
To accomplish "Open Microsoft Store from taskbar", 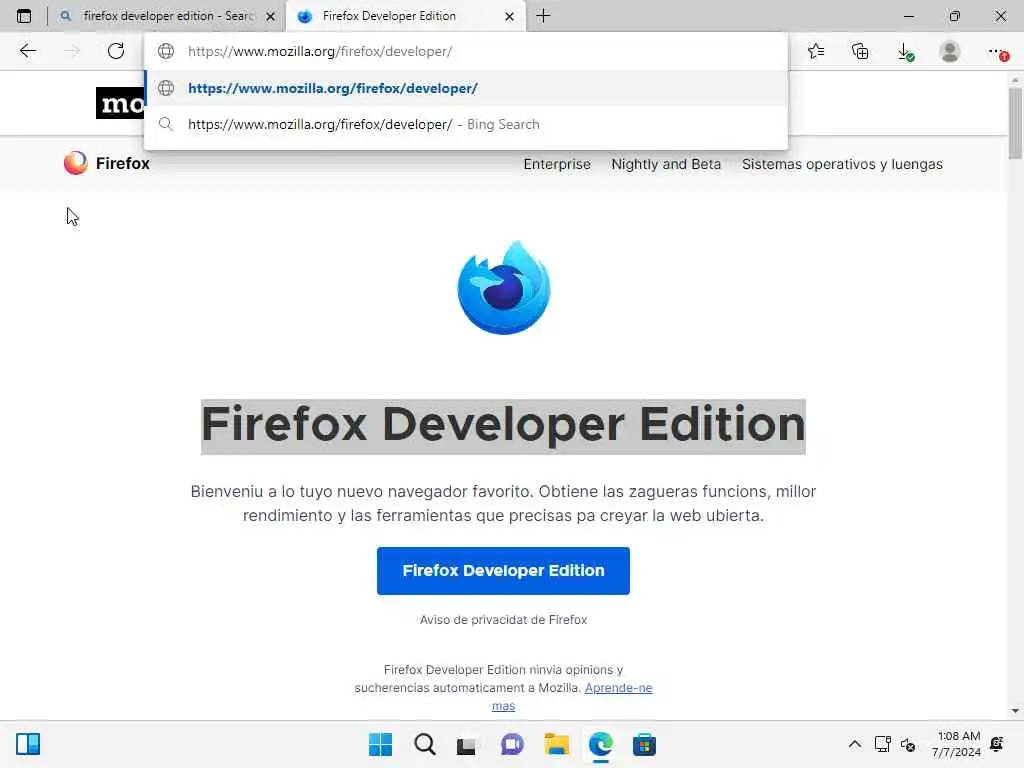I will (644, 744).
